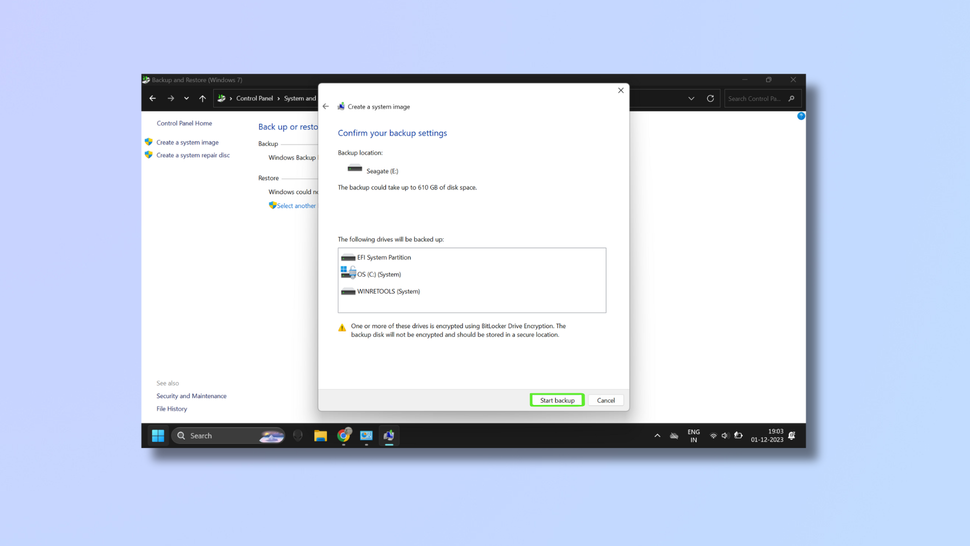
Task: Open the Wi-Fi network tray icon
Action: (x=713, y=436)
